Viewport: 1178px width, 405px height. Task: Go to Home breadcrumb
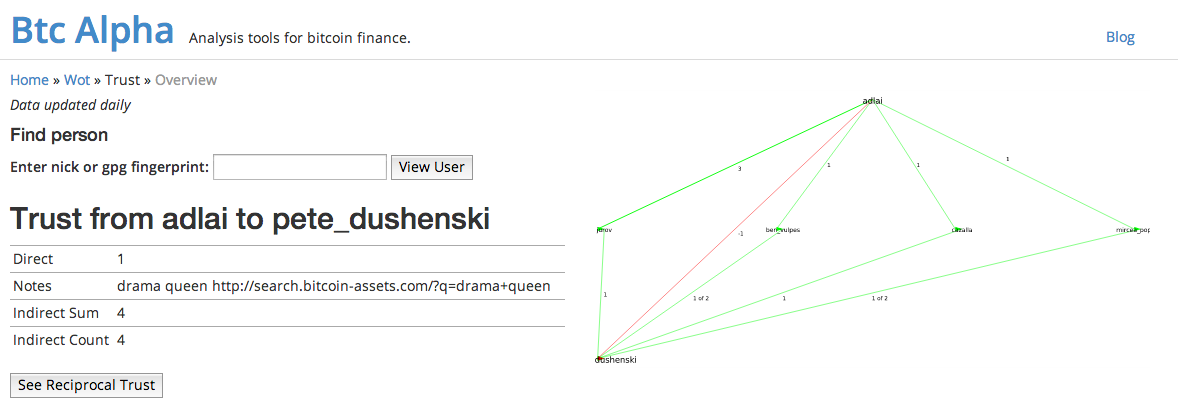coord(29,80)
